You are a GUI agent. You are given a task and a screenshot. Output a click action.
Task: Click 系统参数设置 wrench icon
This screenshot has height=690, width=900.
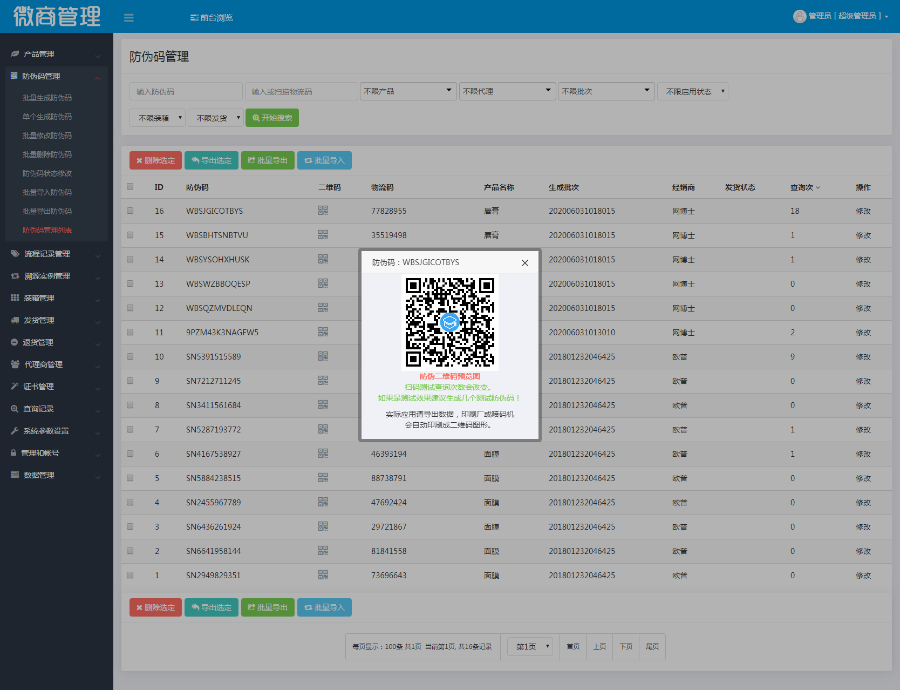[x=14, y=431]
